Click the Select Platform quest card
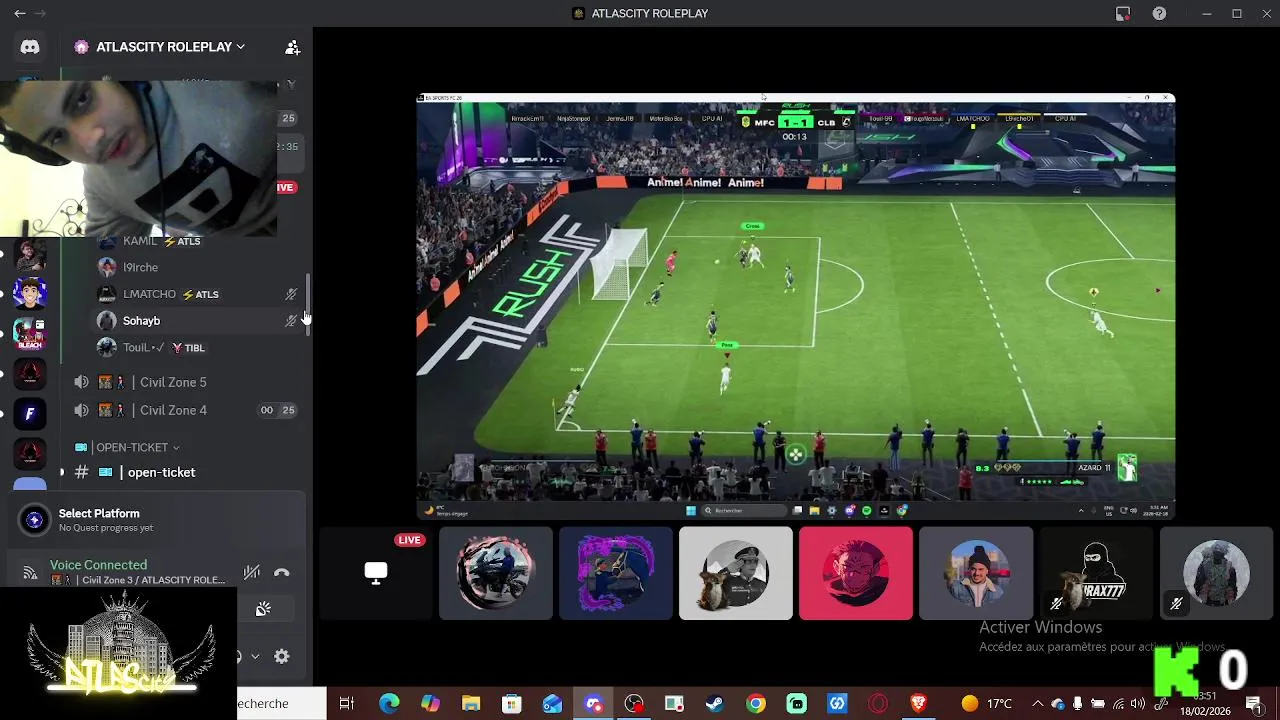The width and height of the screenshot is (1280, 720). point(155,519)
